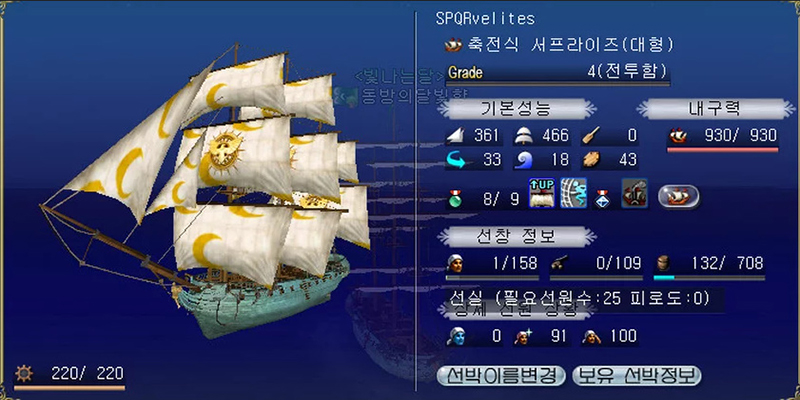
Task: Select the 선창 정보 section header
Action: [516, 237]
